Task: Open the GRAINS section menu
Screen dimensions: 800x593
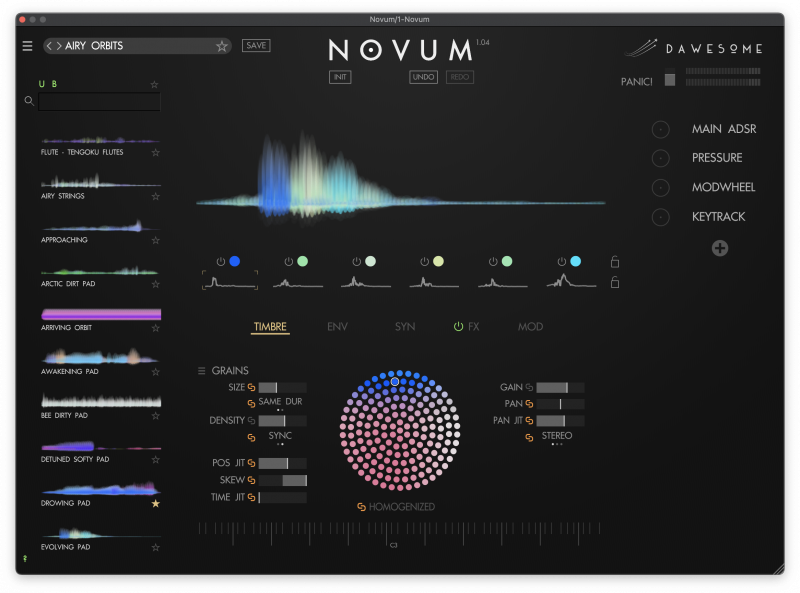Action: [x=202, y=371]
